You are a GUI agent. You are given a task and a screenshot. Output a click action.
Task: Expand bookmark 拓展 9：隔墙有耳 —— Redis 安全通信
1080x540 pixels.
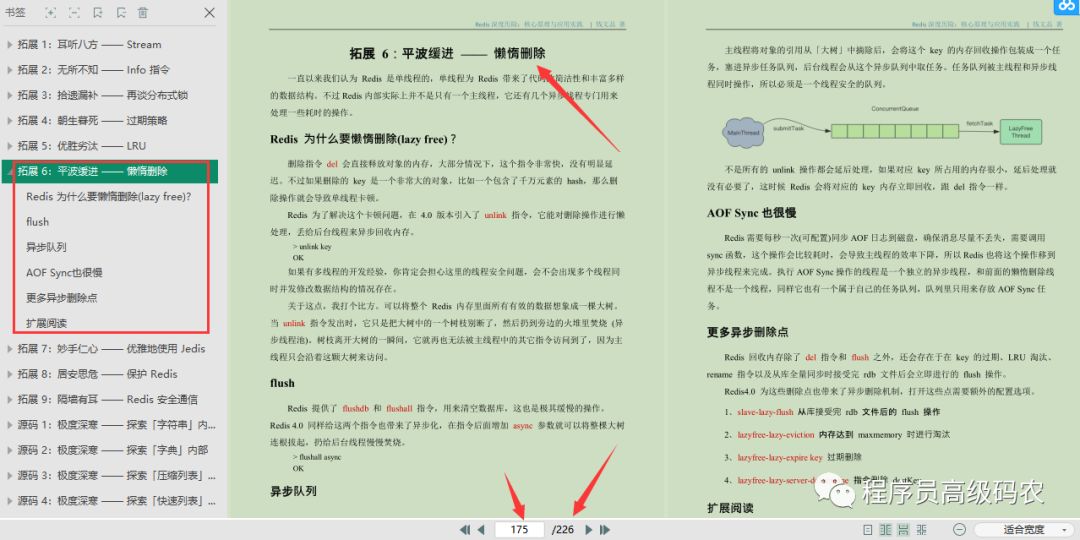(9, 399)
